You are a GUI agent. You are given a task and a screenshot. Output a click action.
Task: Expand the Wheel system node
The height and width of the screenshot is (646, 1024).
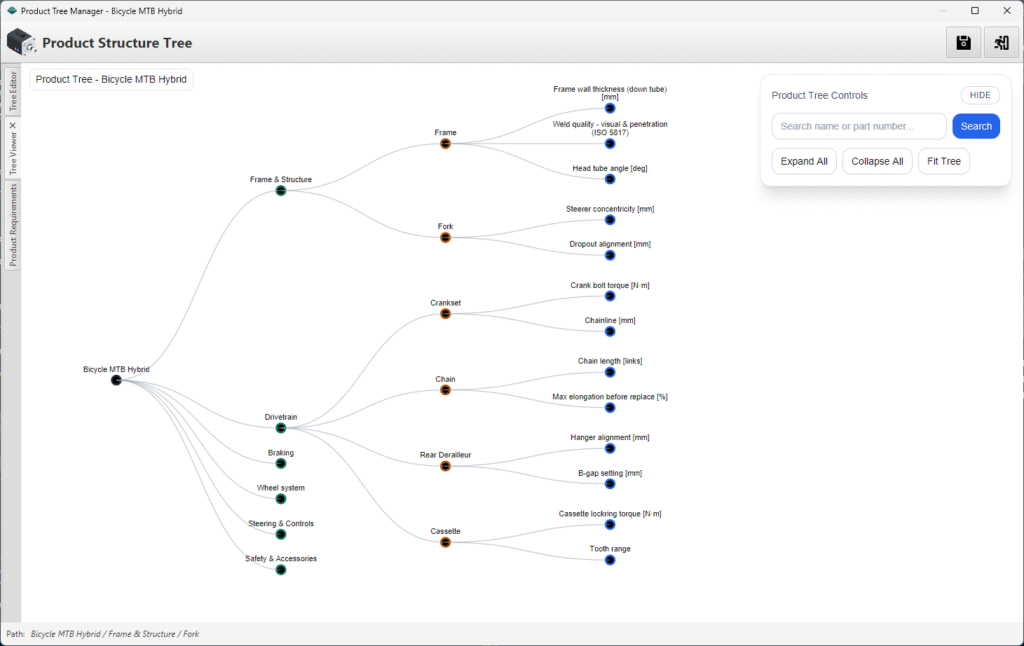pos(280,499)
